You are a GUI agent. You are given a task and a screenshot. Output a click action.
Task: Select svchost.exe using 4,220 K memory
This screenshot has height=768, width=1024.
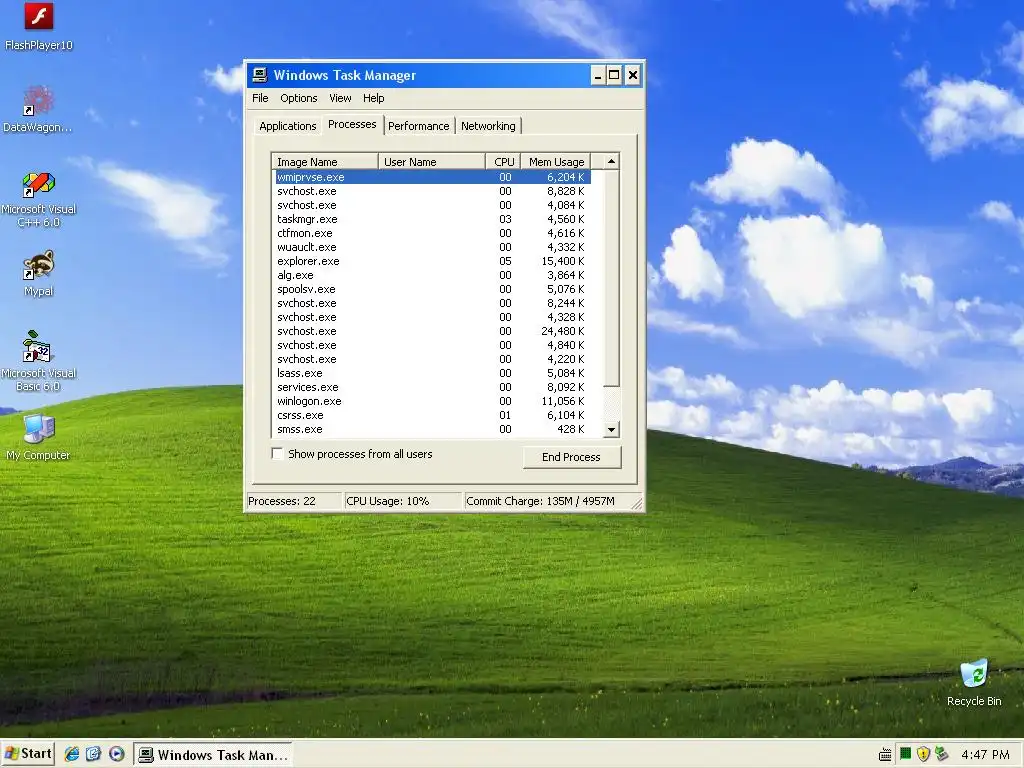[x=432, y=359]
